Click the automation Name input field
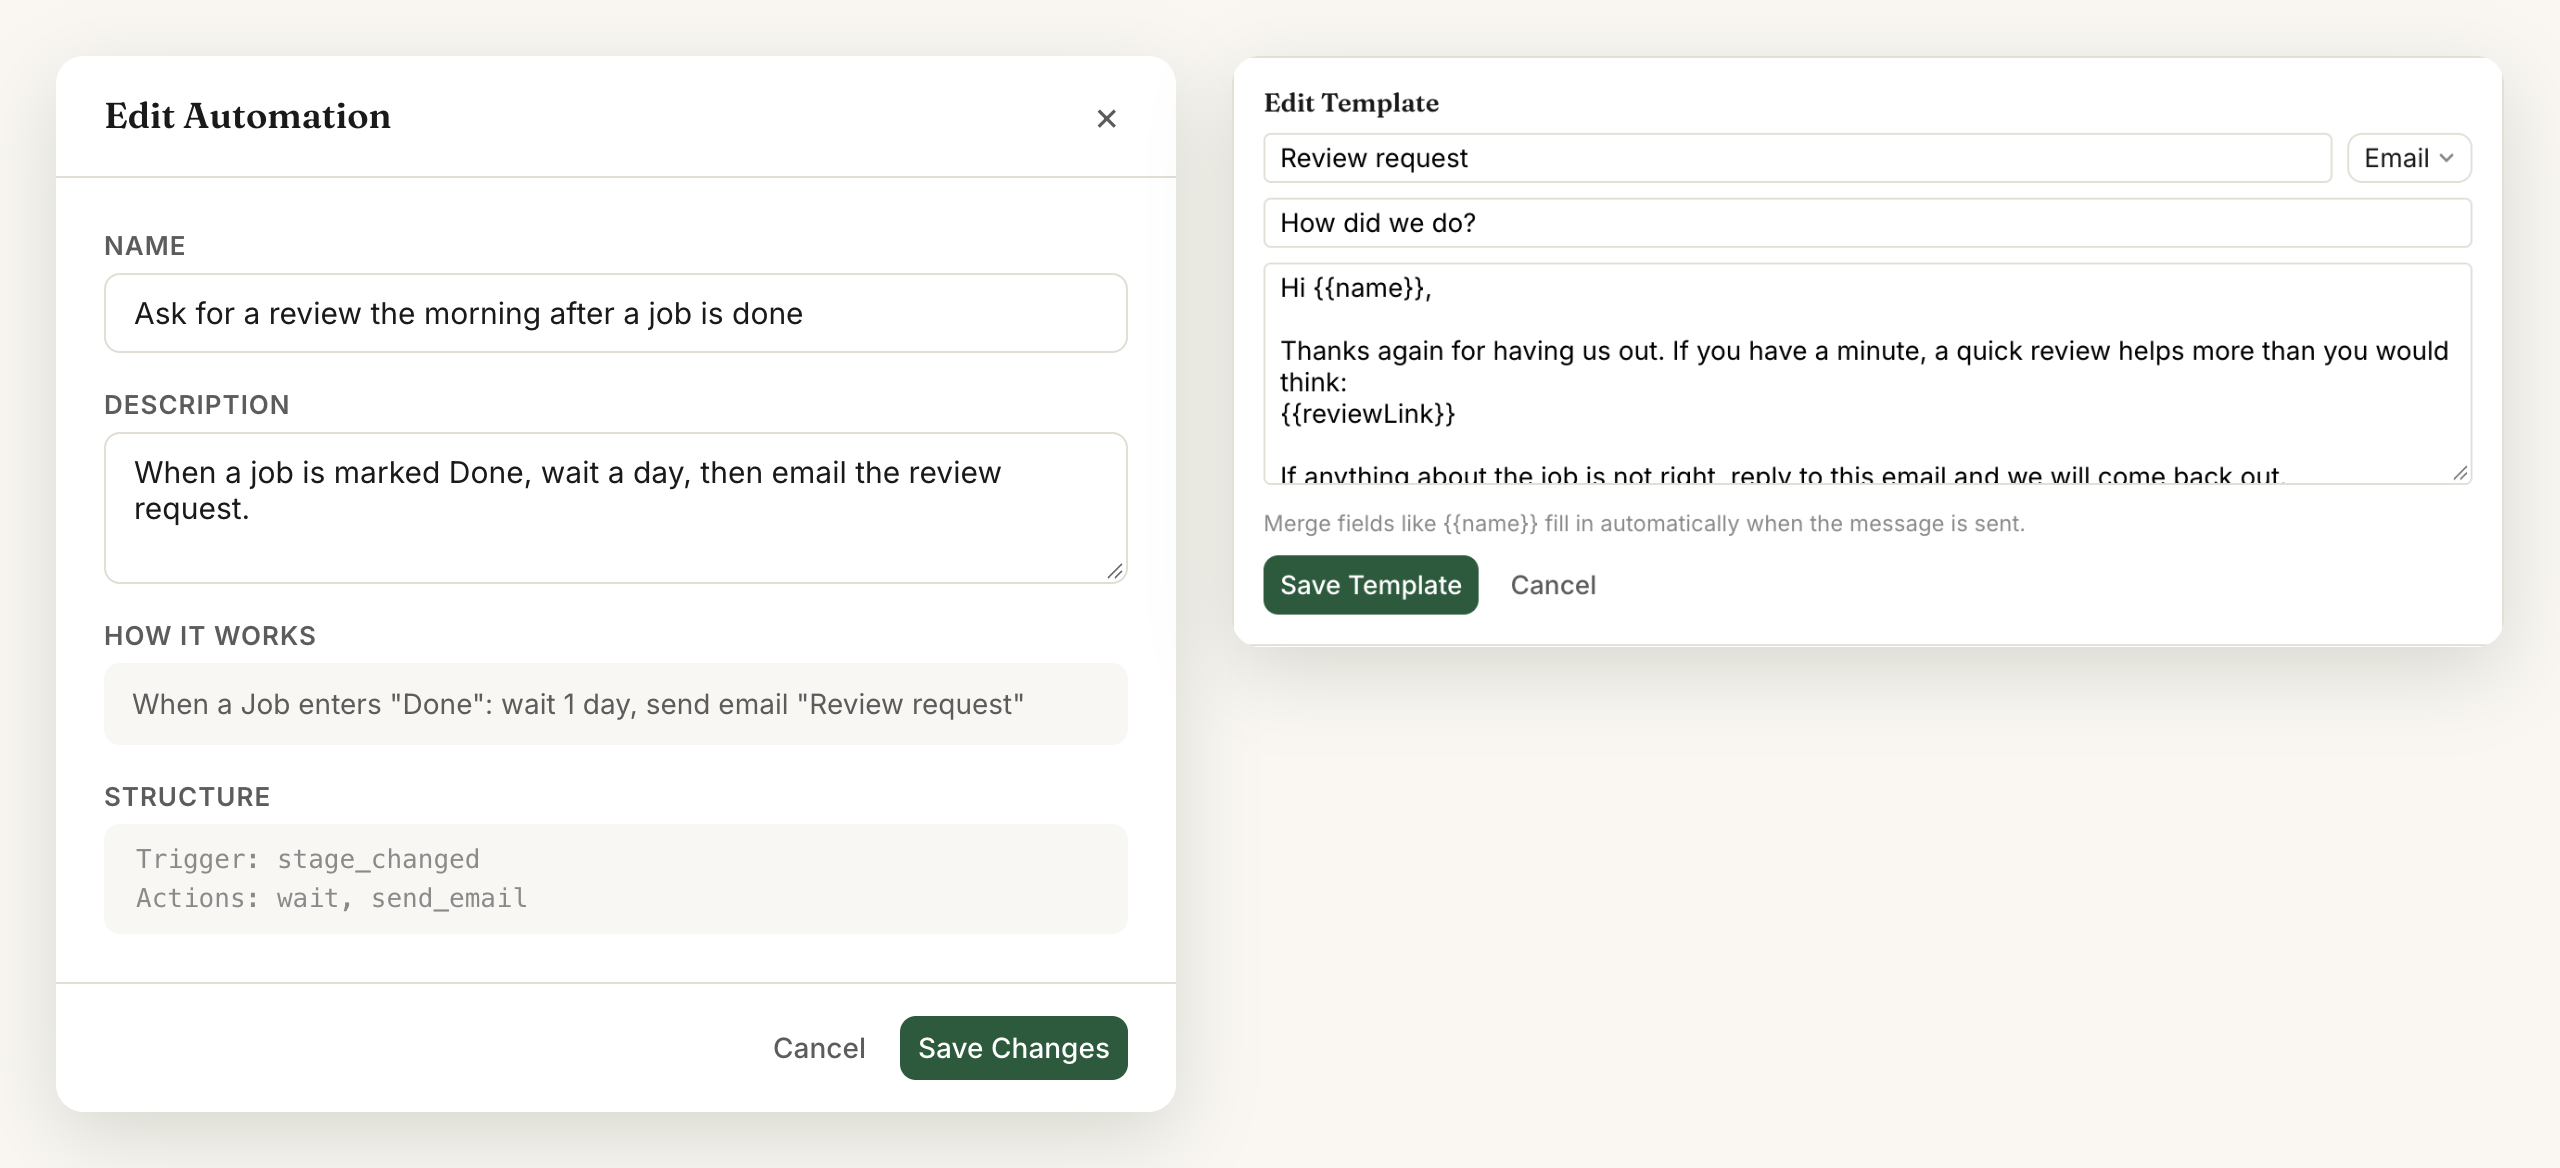This screenshot has height=1168, width=2560. click(616, 313)
